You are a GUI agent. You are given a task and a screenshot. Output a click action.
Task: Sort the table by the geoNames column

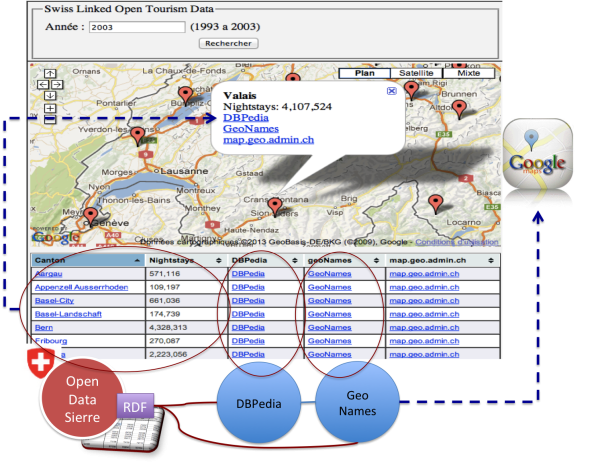click(344, 260)
